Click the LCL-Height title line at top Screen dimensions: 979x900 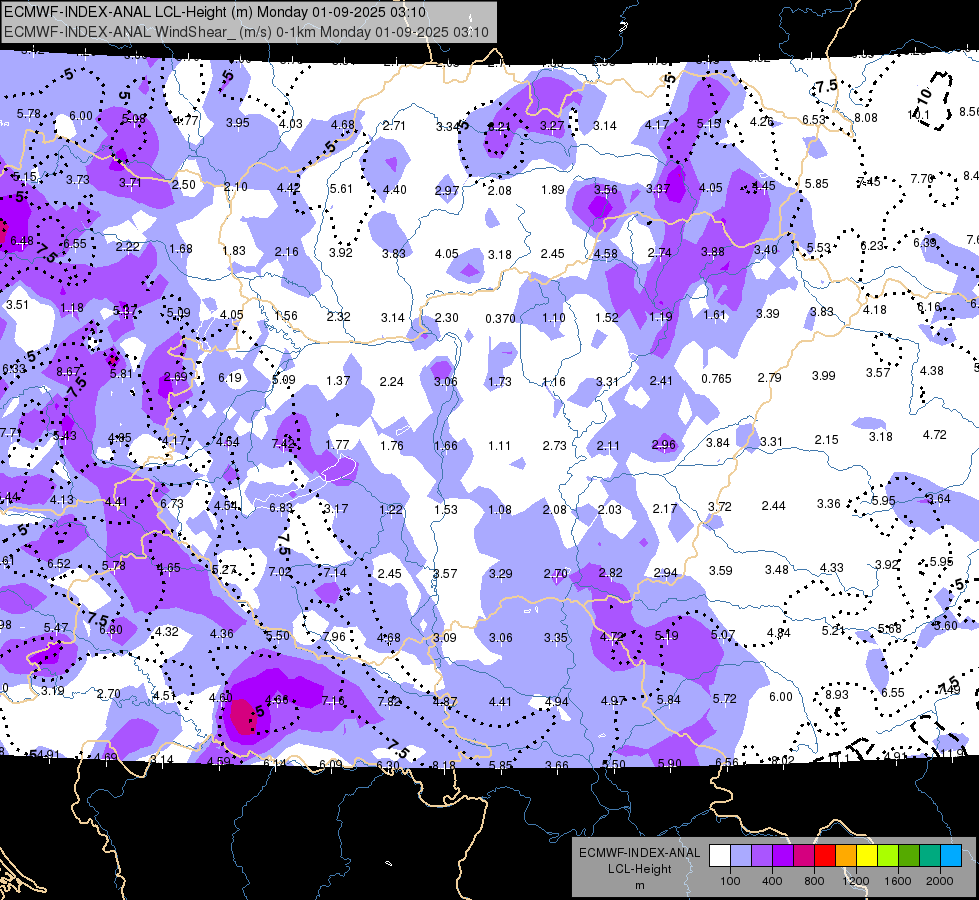pos(215,12)
